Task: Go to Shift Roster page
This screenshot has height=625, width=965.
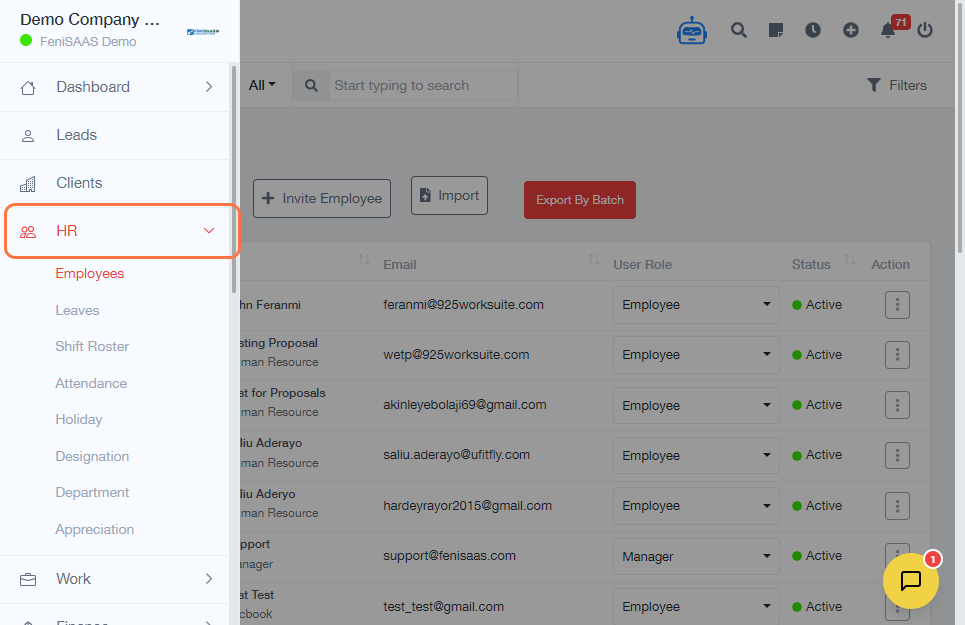Action: pos(92,346)
